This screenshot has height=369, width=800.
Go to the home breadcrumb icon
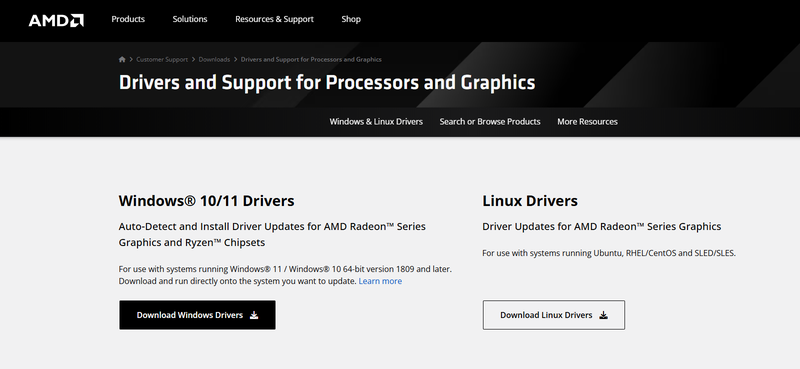coord(122,59)
